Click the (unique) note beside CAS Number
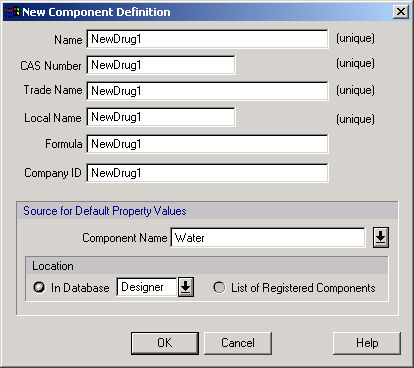414x368 pixels. pyautogui.click(x=355, y=63)
